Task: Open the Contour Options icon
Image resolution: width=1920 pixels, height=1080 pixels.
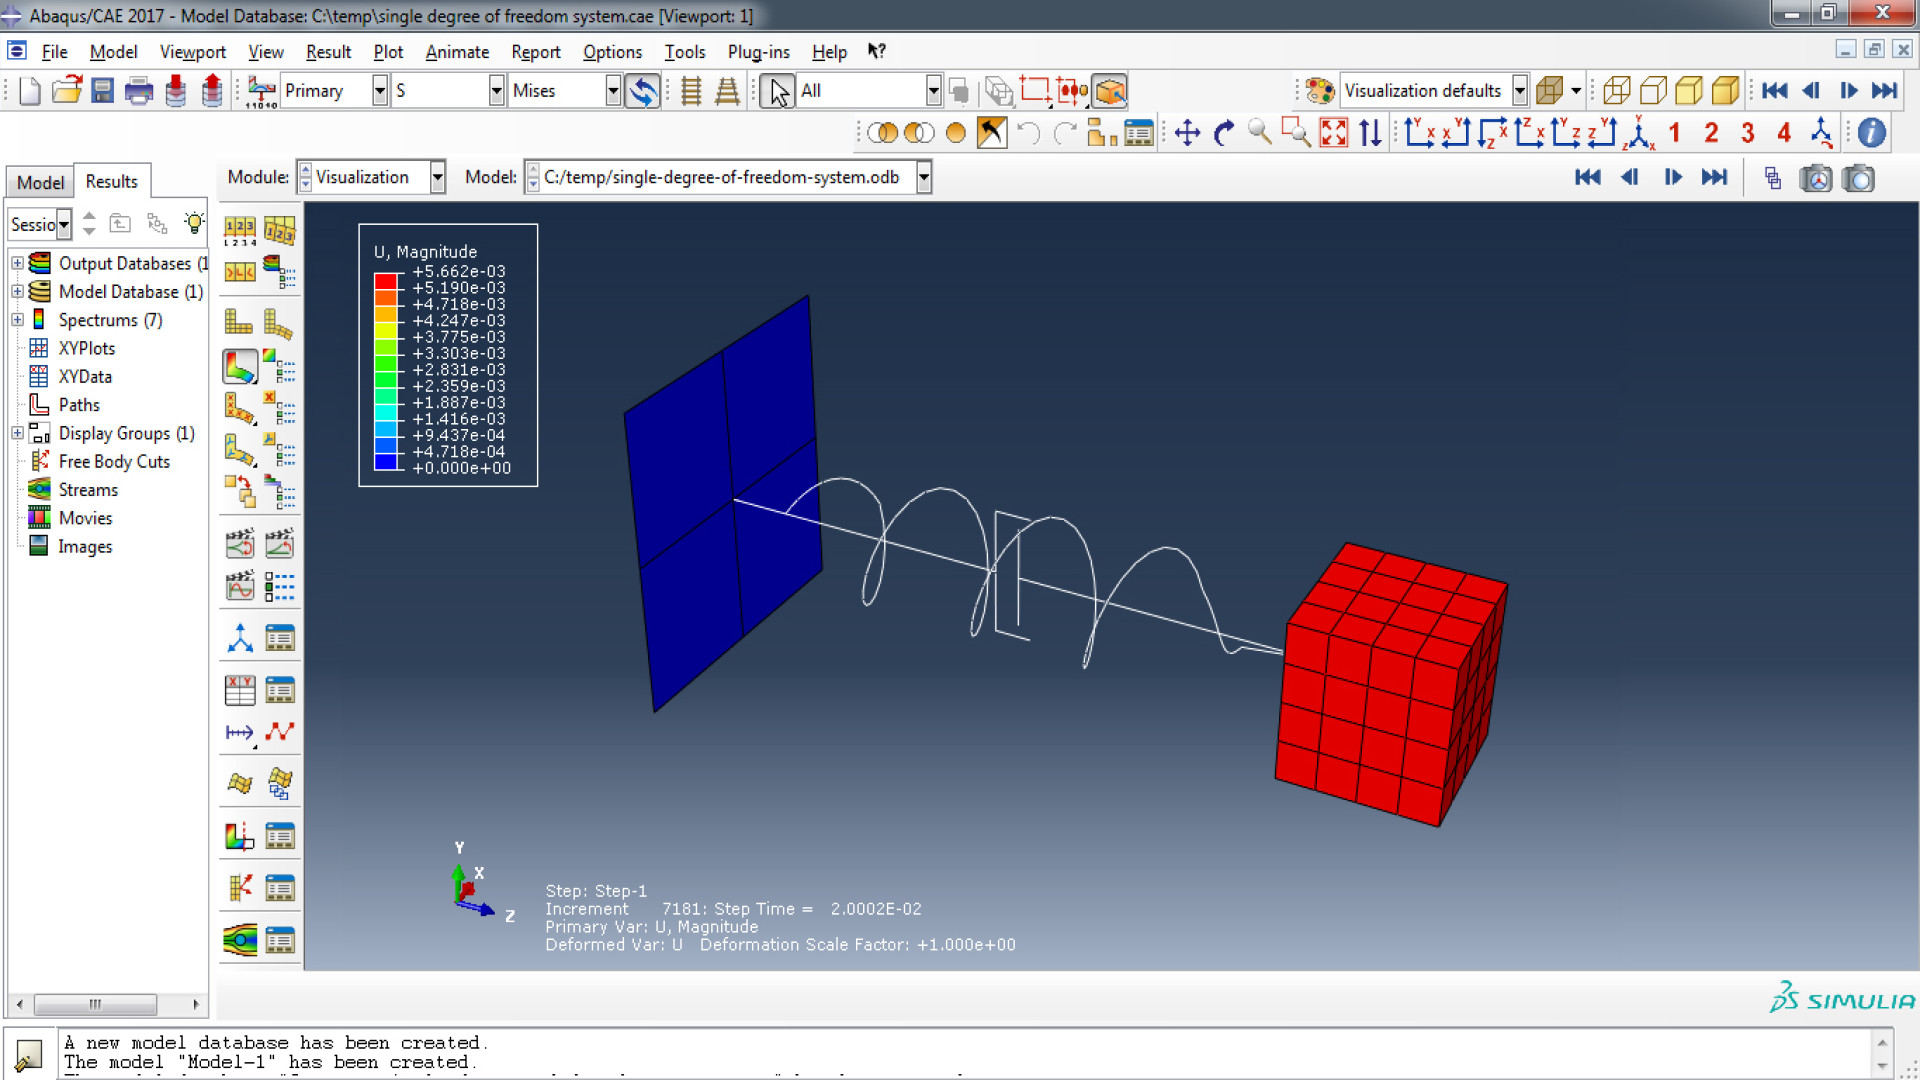Action: [x=279, y=367]
